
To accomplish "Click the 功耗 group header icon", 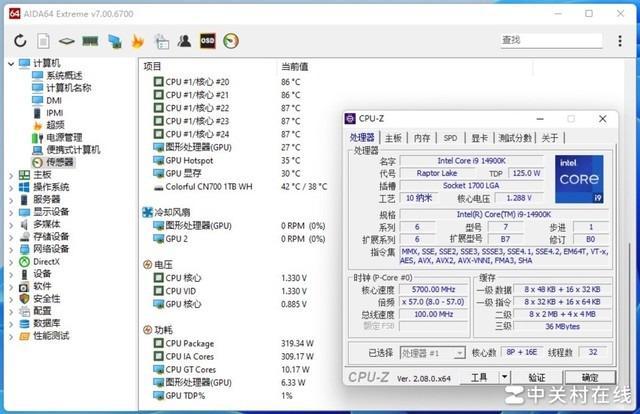I will click(x=147, y=330).
